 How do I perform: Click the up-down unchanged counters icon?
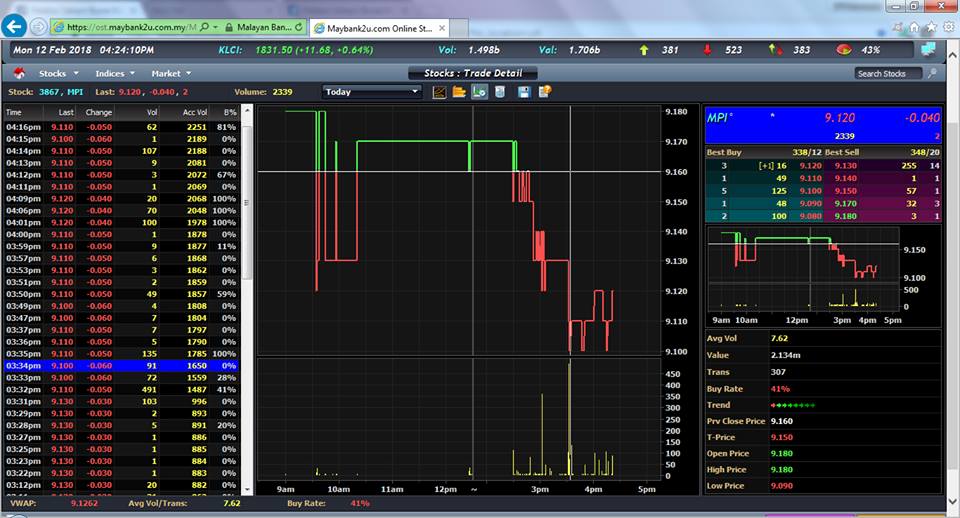[x=775, y=50]
